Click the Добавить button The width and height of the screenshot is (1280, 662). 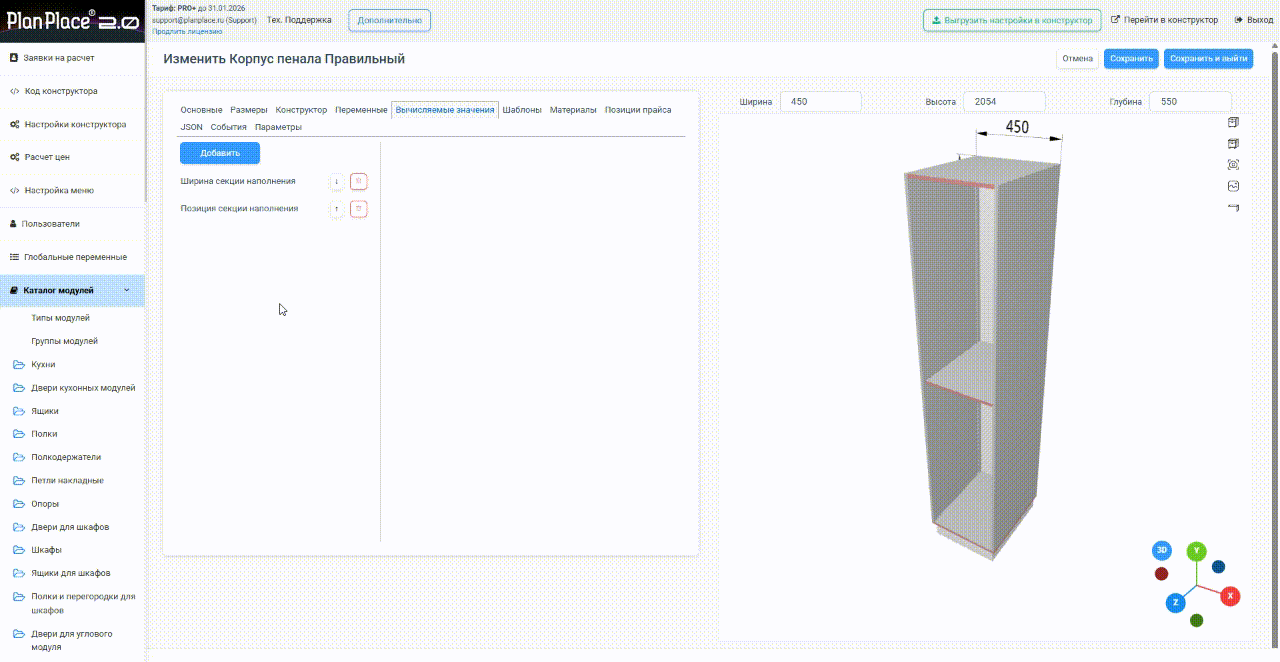[x=220, y=153]
